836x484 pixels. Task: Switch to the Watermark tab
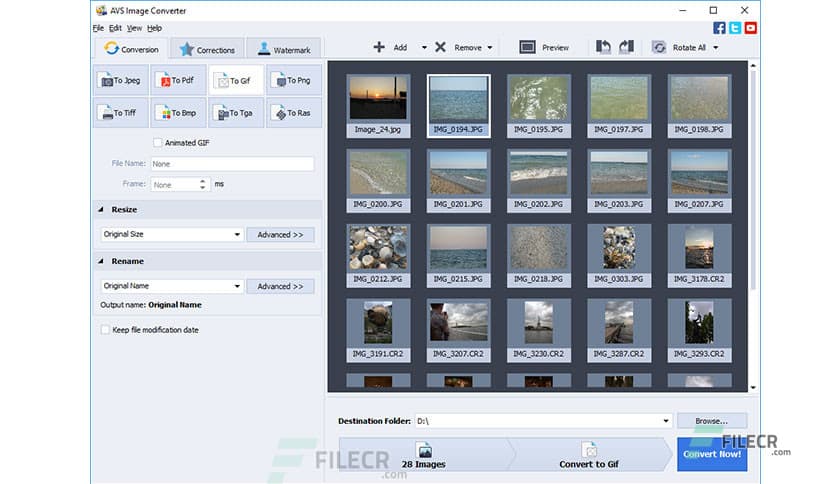pyautogui.click(x=284, y=49)
